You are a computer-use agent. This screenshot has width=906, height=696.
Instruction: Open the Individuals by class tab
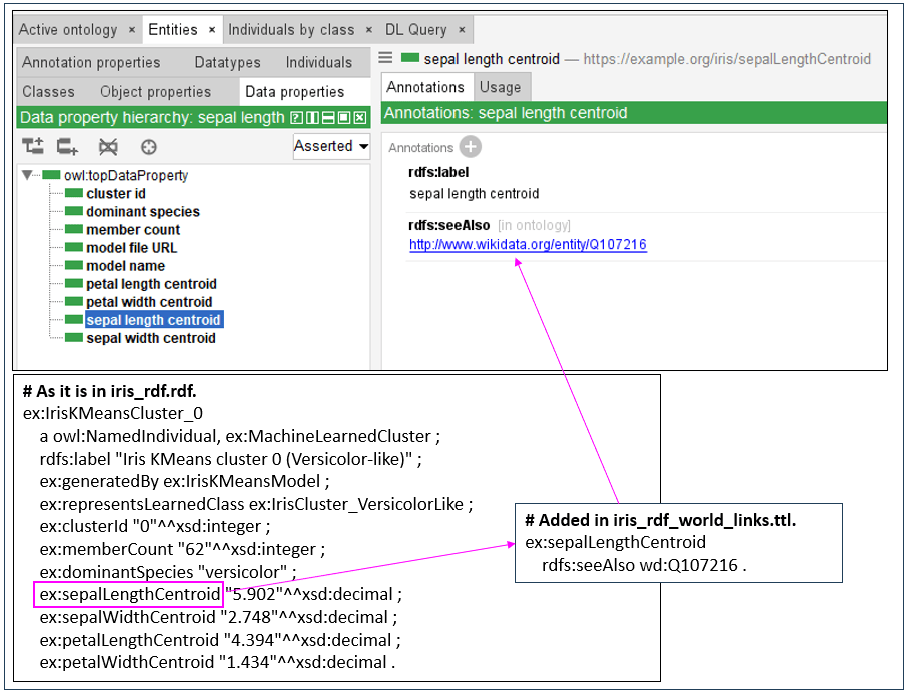click(291, 29)
